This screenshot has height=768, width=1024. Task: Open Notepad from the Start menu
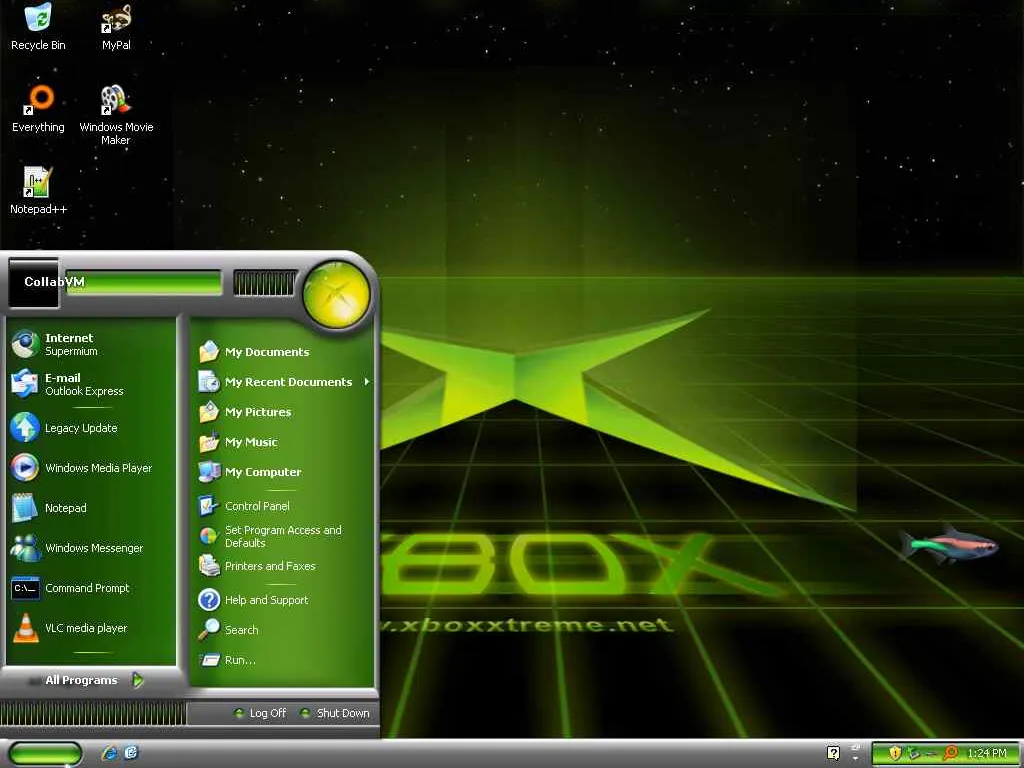(x=91, y=507)
